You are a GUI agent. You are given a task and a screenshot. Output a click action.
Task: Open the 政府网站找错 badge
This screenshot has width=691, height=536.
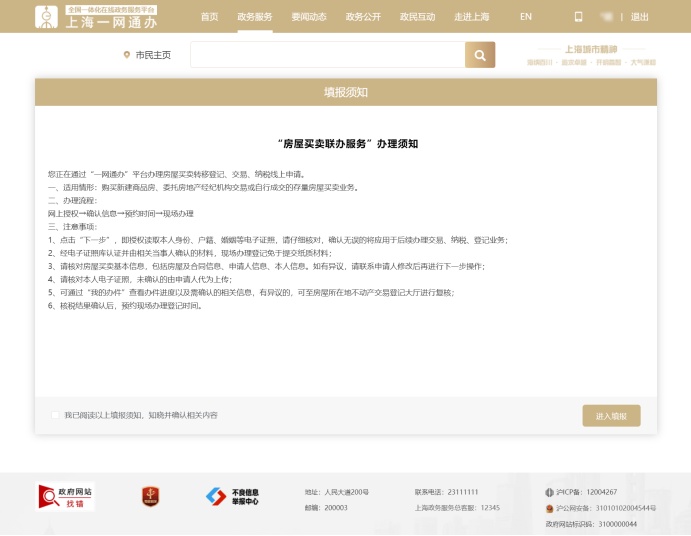click(x=65, y=496)
